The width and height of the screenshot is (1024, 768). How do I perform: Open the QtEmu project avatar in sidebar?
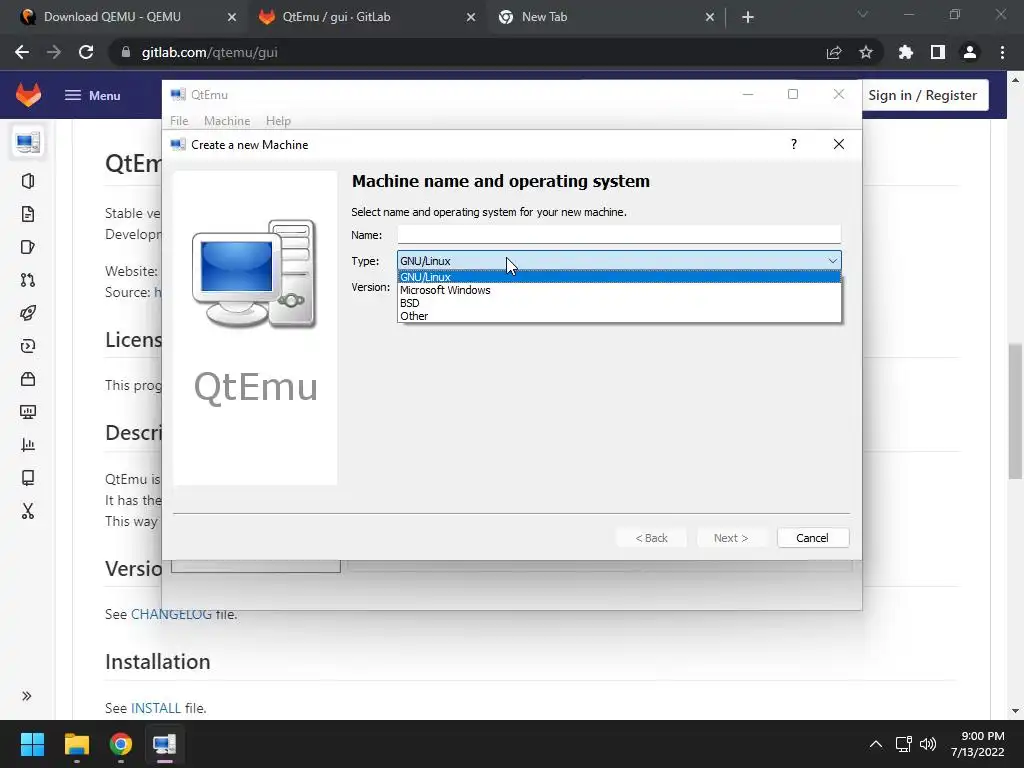[x=28, y=142]
